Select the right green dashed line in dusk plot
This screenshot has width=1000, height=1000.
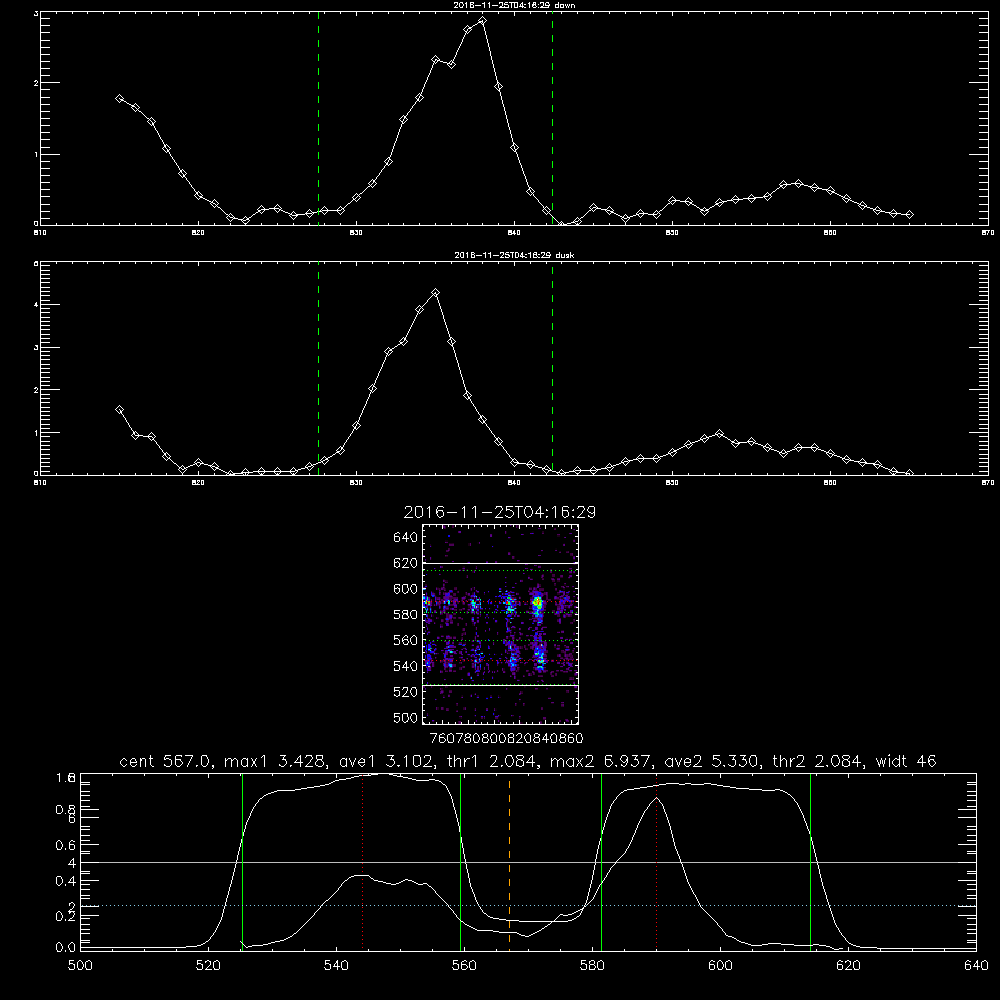point(552,369)
